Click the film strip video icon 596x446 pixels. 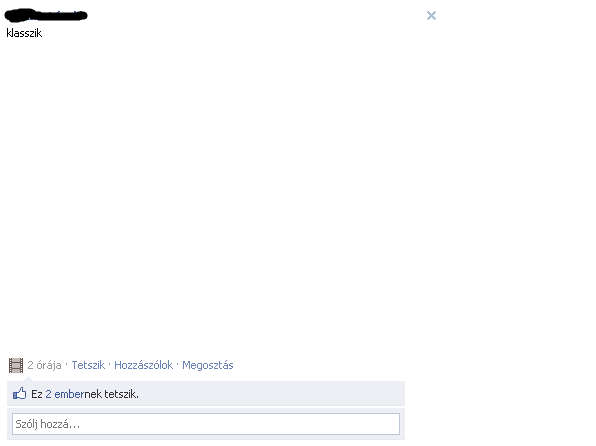coord(16,365)
